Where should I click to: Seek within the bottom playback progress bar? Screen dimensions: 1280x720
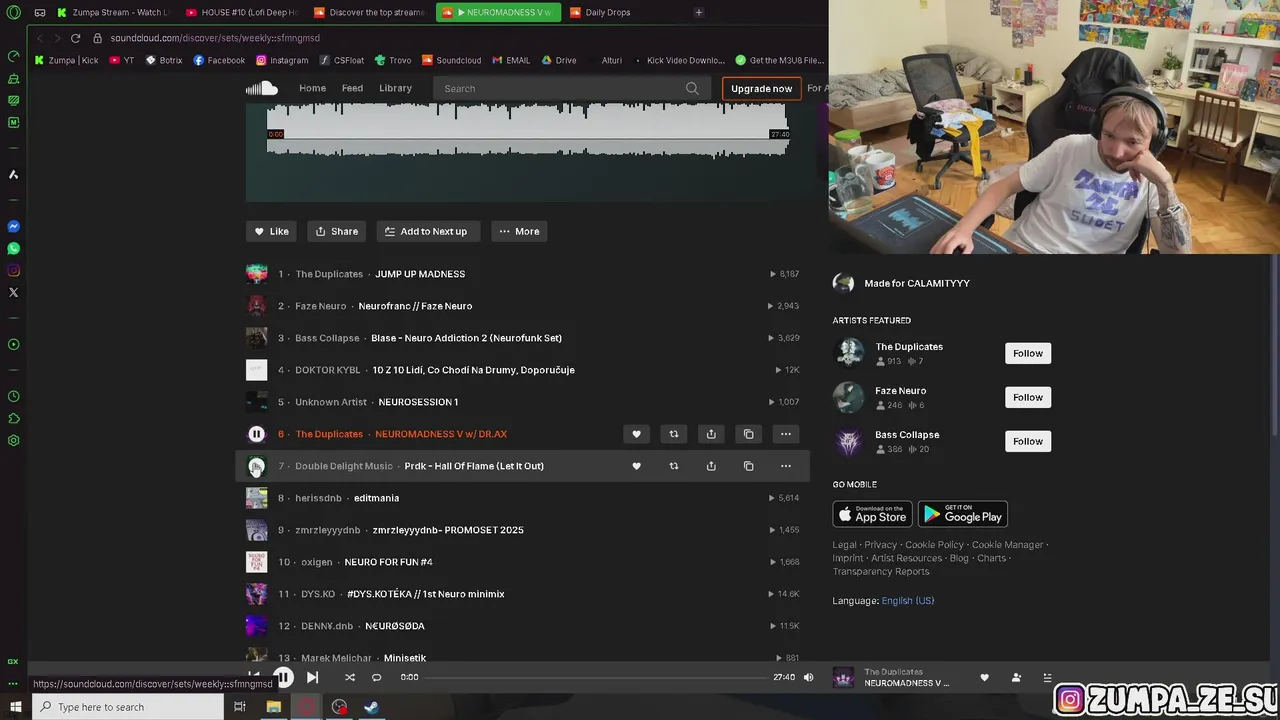coord(596,677)
